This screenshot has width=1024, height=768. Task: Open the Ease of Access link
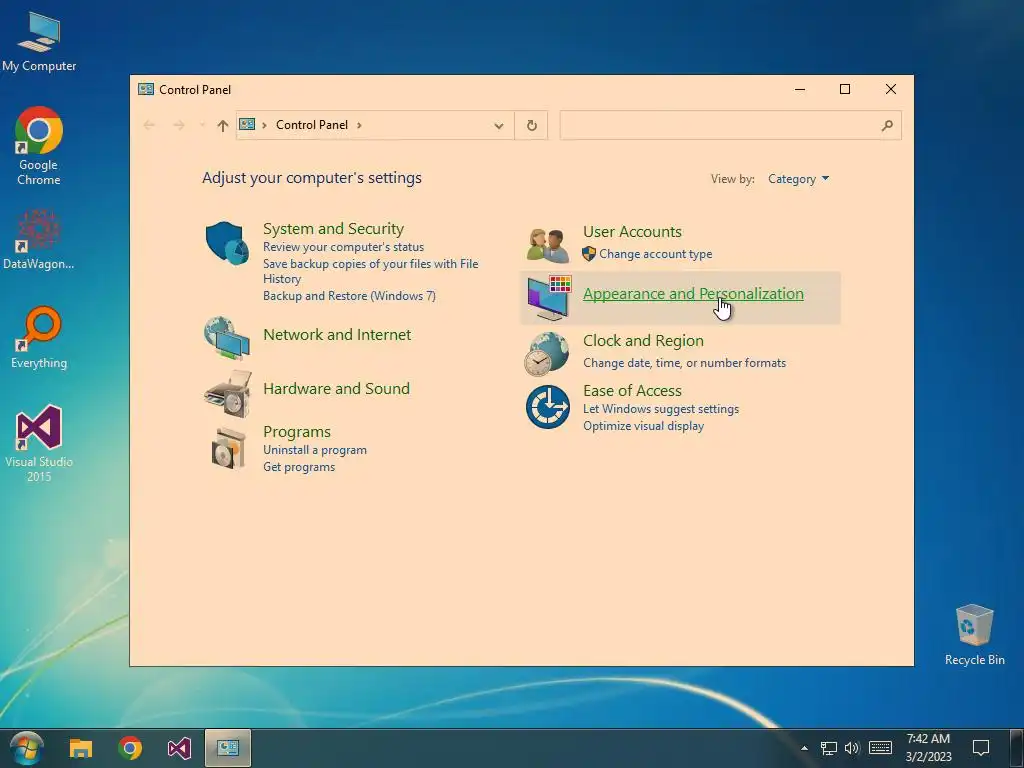(x=632, y=391)
